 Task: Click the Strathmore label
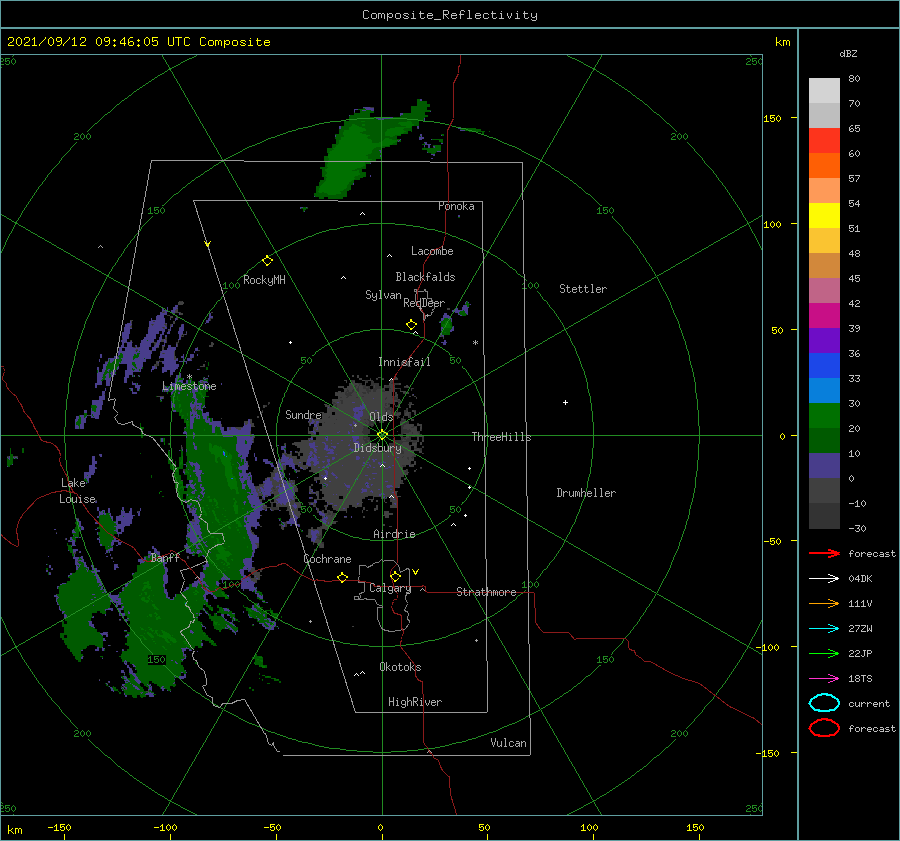[x=486, y=592]
